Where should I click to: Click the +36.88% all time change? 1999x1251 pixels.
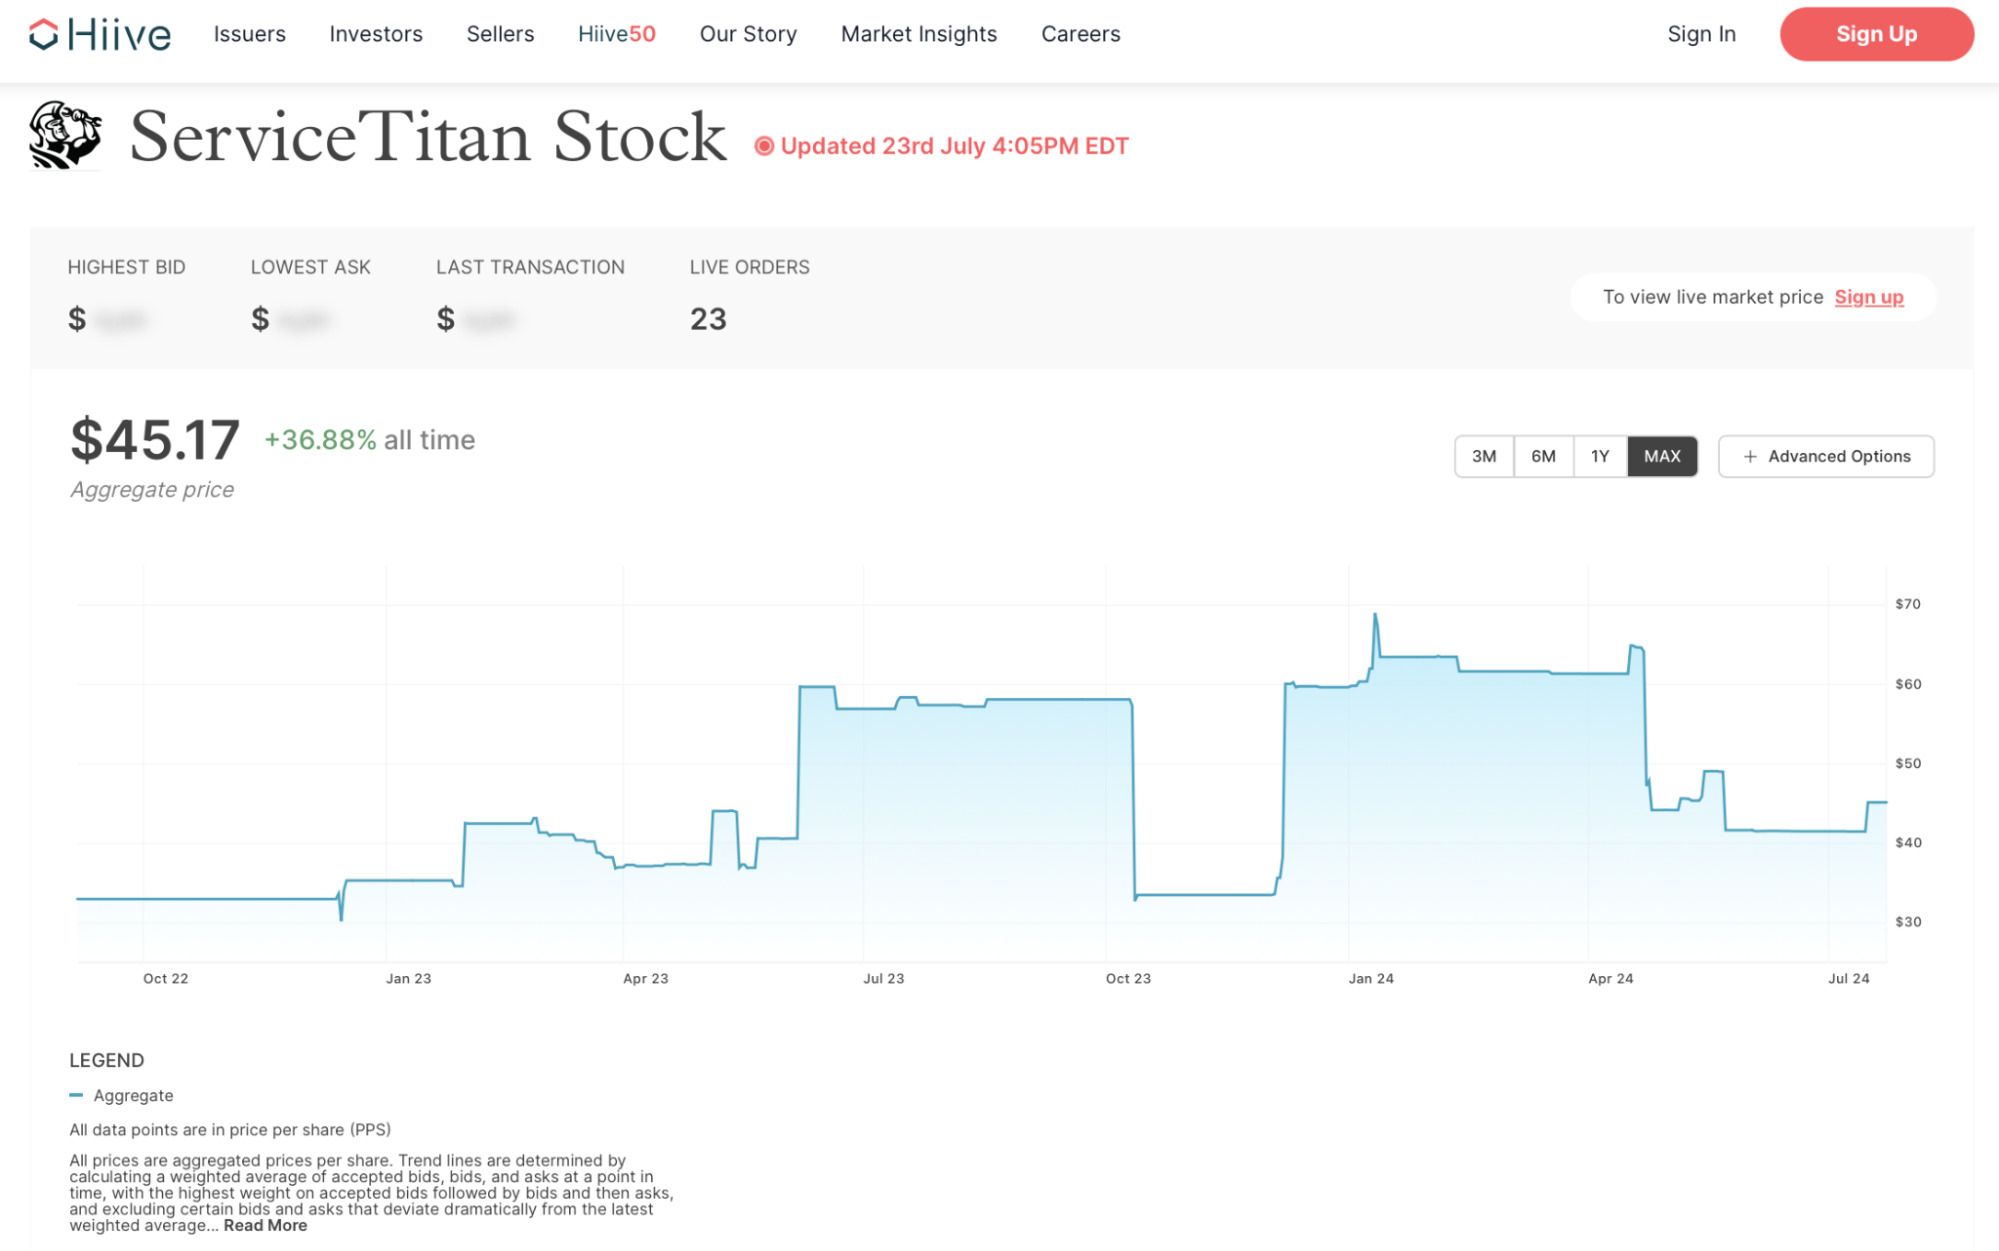point(369,440)
